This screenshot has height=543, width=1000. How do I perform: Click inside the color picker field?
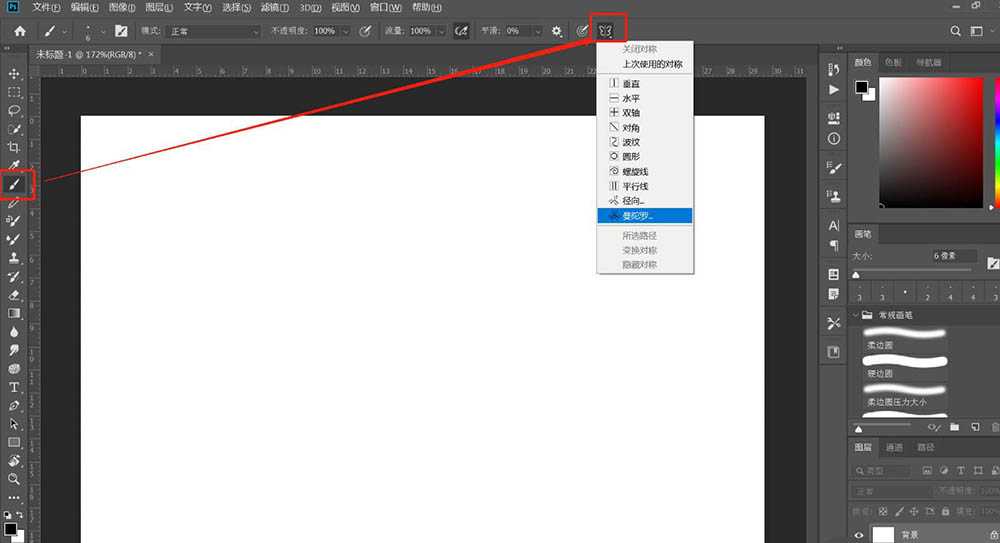pyautogui.click(x=930, y=140)
